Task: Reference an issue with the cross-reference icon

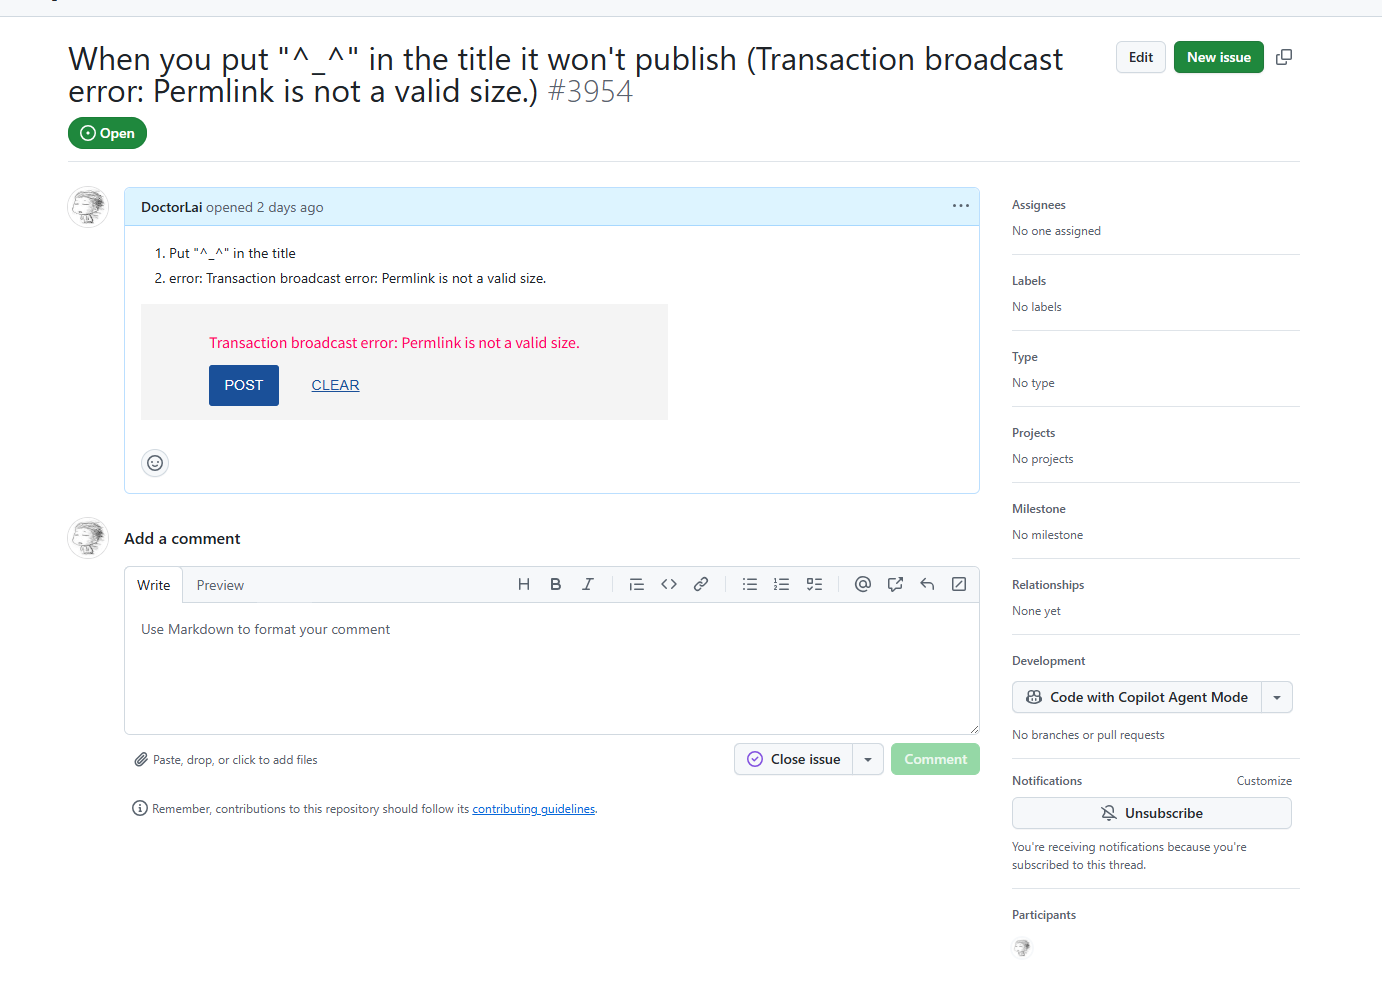Action: (895, 585)
